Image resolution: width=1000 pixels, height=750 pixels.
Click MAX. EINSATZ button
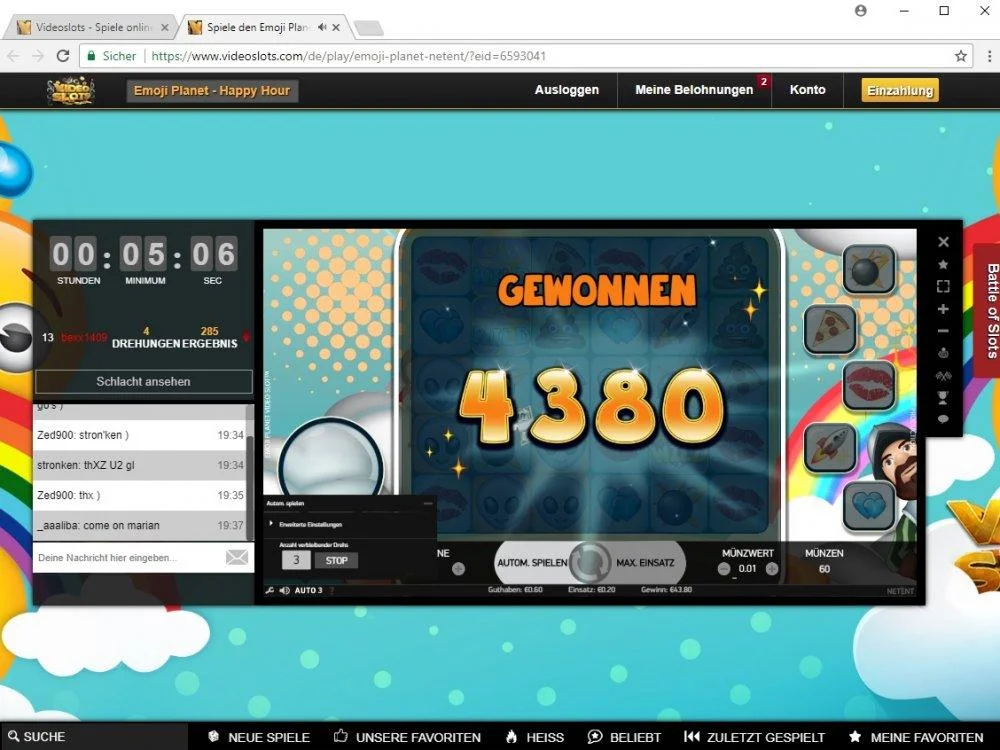coord(645,562)
